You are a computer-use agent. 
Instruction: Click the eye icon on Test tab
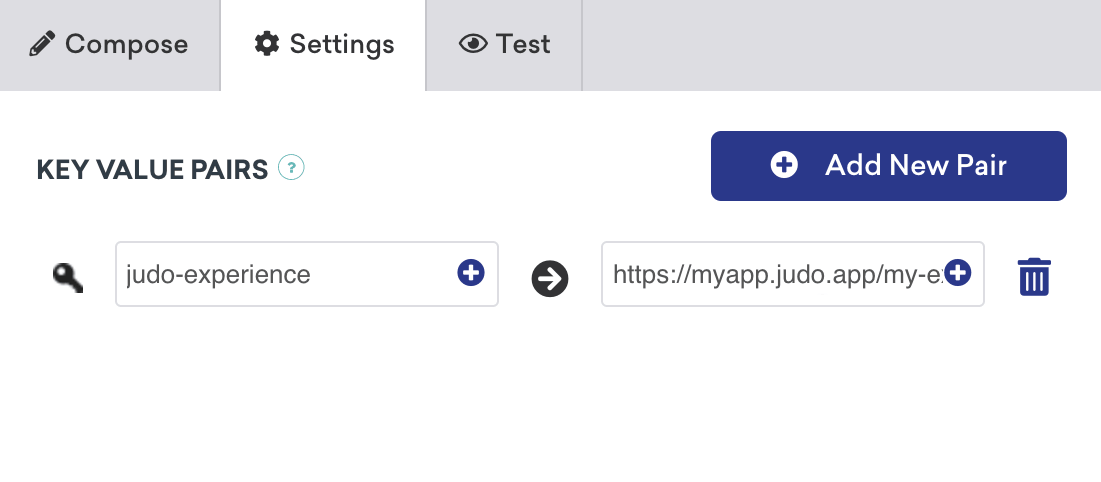pos(472,45)
